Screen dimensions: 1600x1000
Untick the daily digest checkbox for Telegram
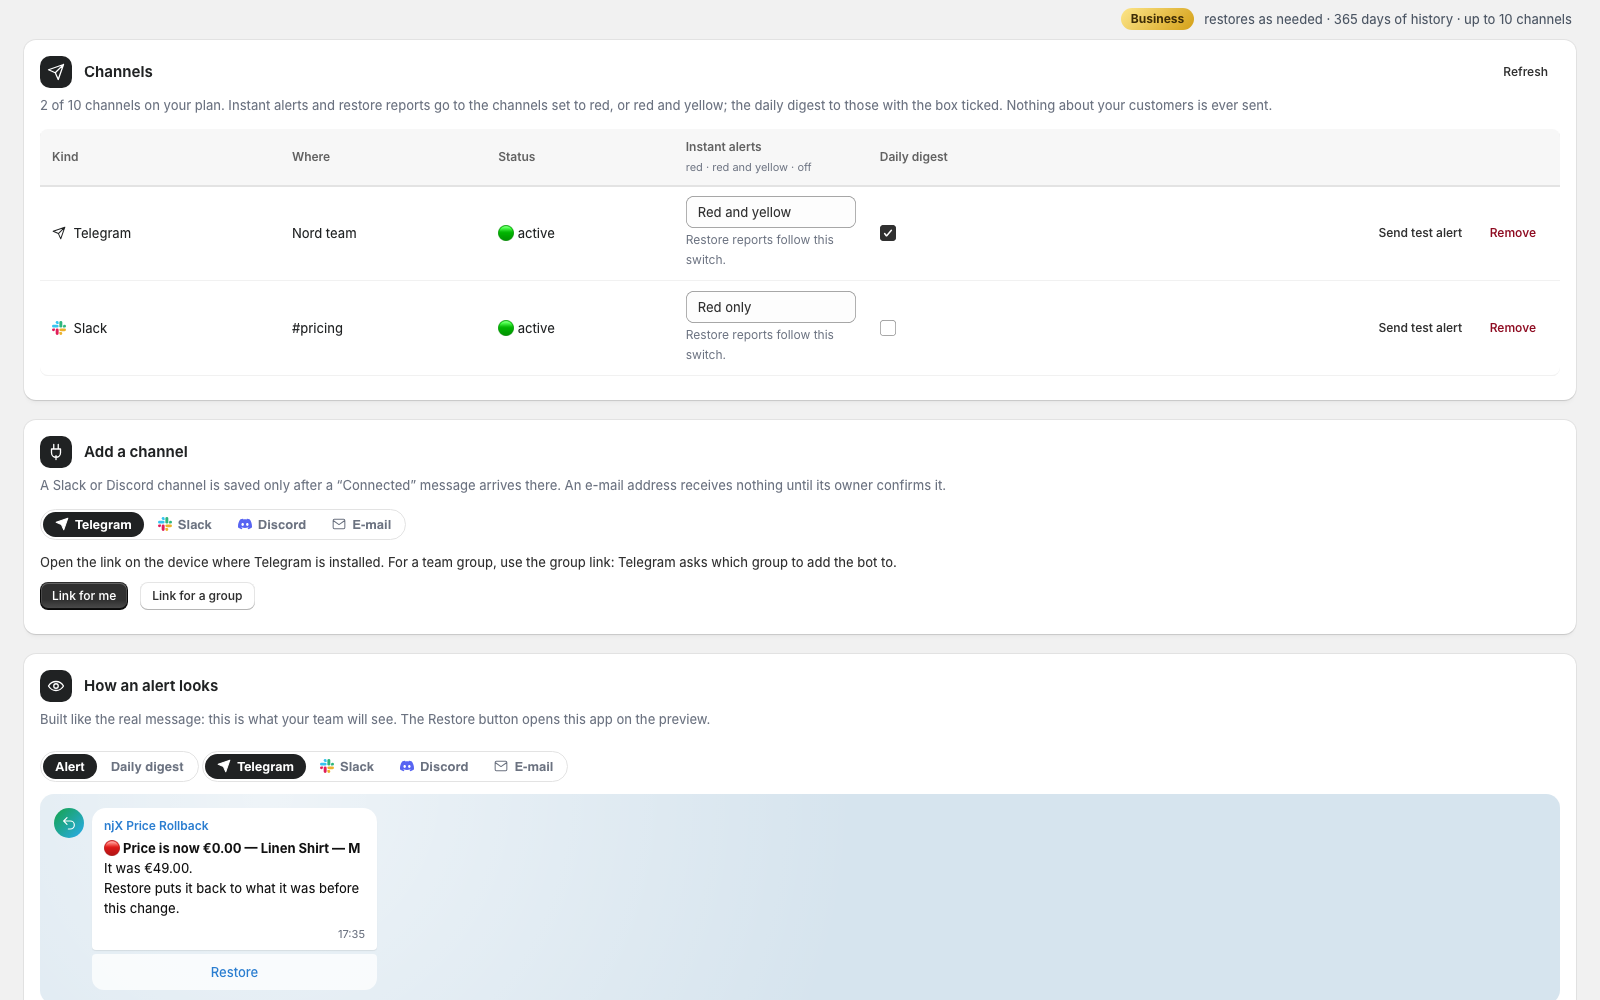pyautogui.click(x=888, y=233)
